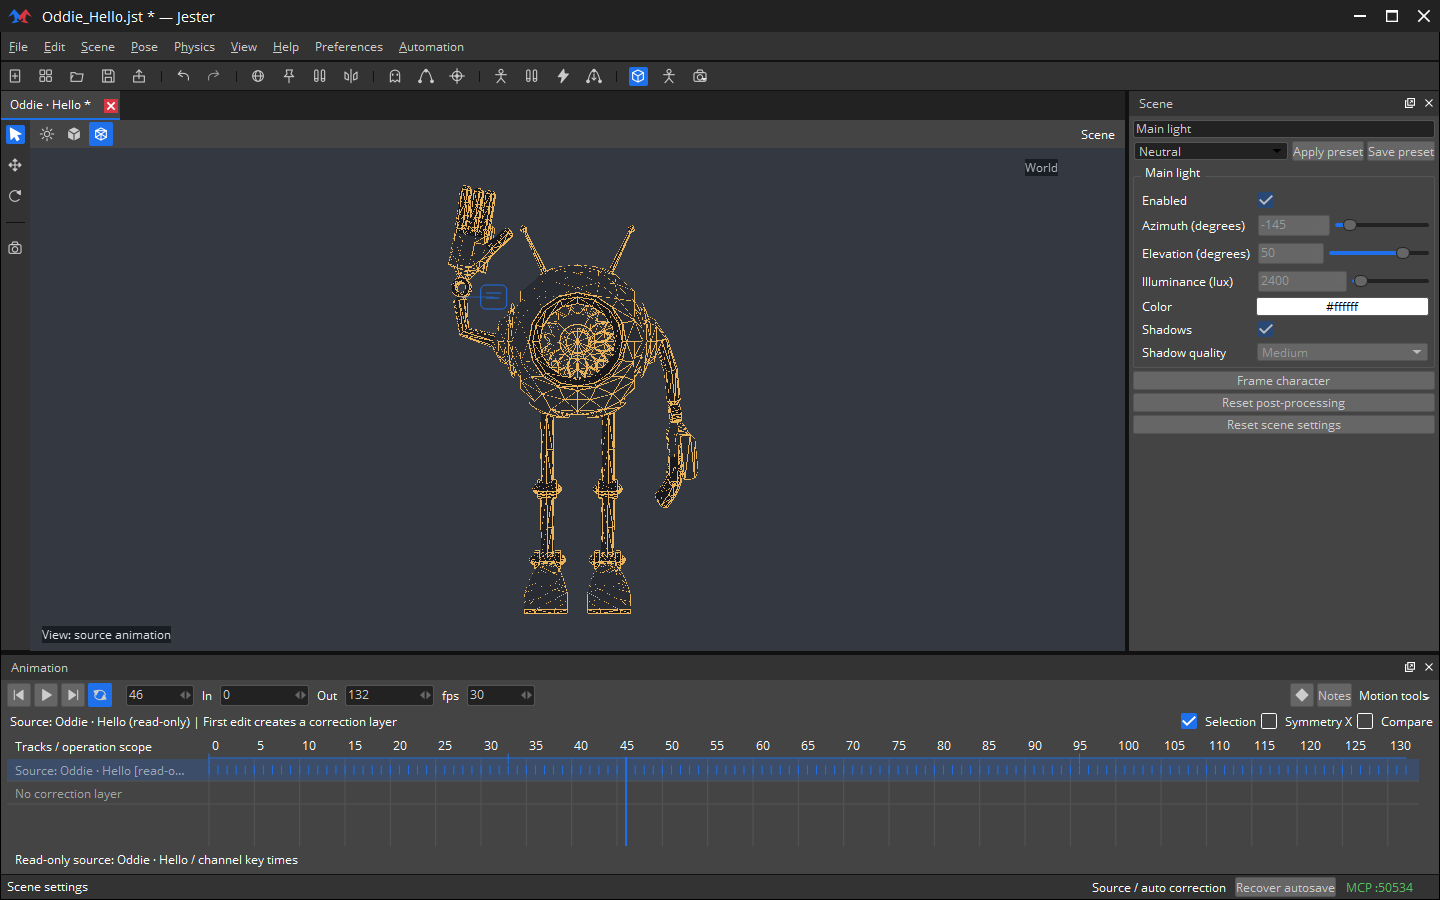
Task: Toggle viewport lighting sun icon
Action: click(47, 134)
